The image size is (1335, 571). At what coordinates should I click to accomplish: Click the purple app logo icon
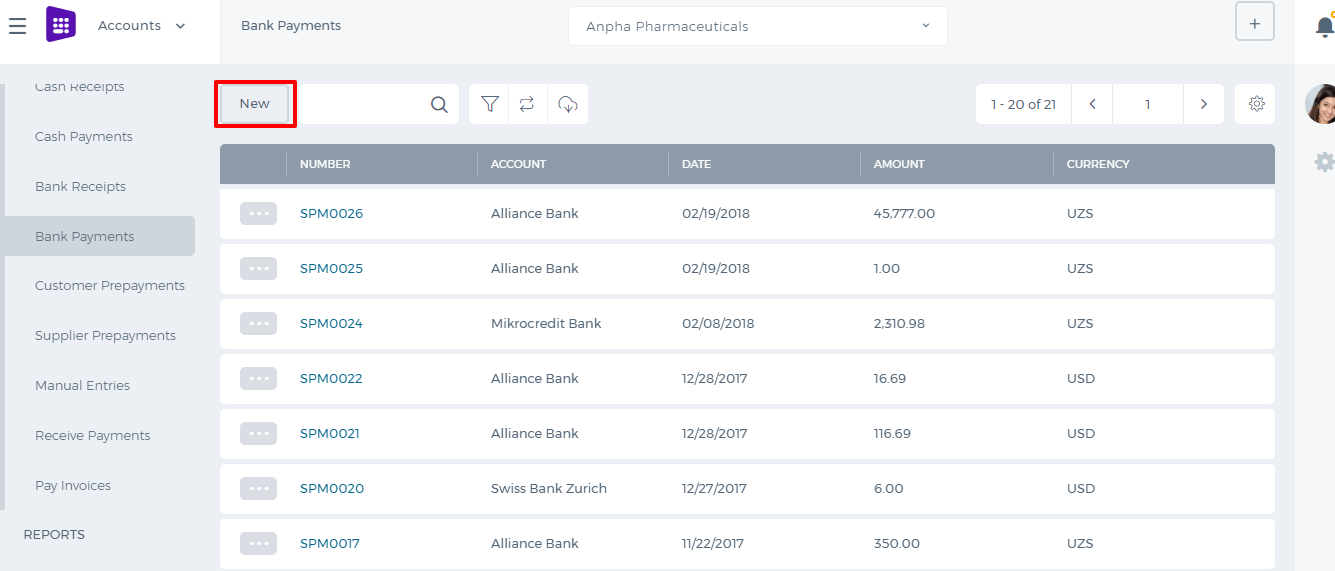pos(61,25)
